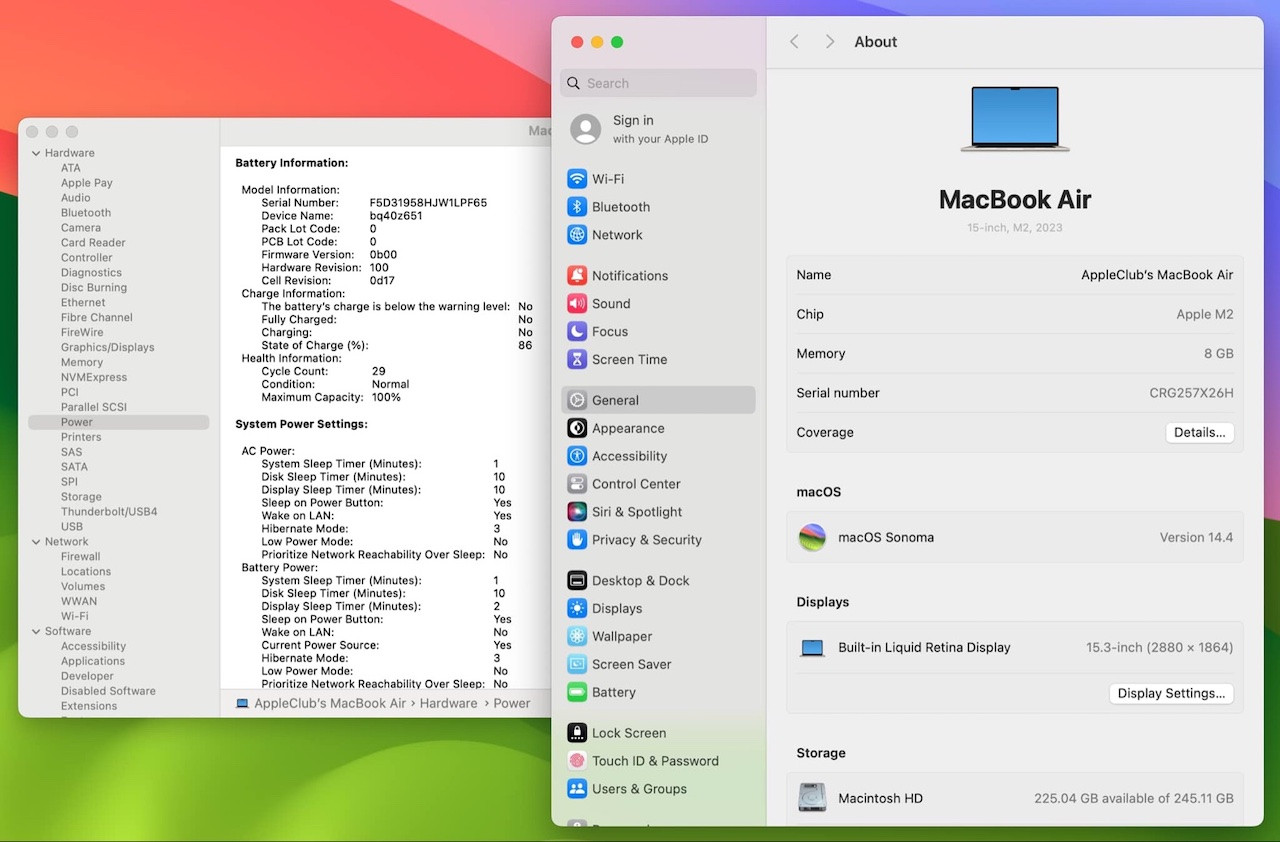This screenshot has height=842, width=1280.
Task: Select Bluetooth in System Information hardware list
Action: [x=86, y=213]
